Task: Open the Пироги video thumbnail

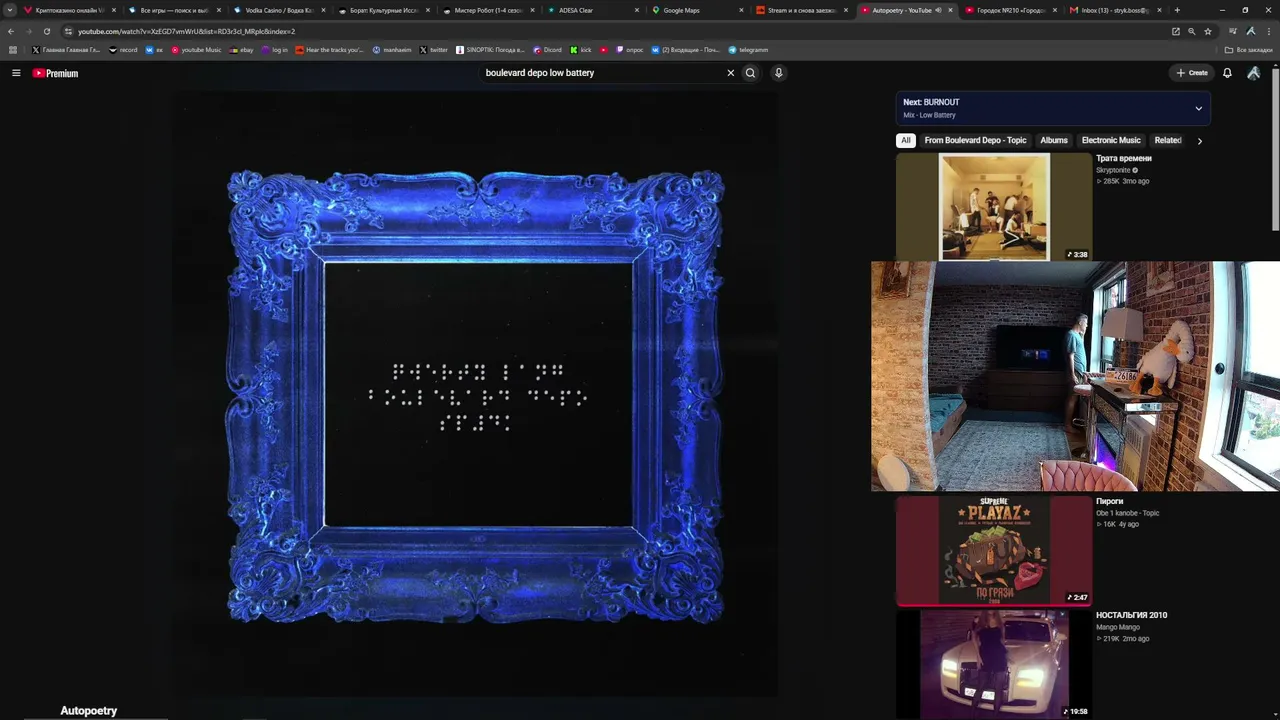Action: pos(994,551)
